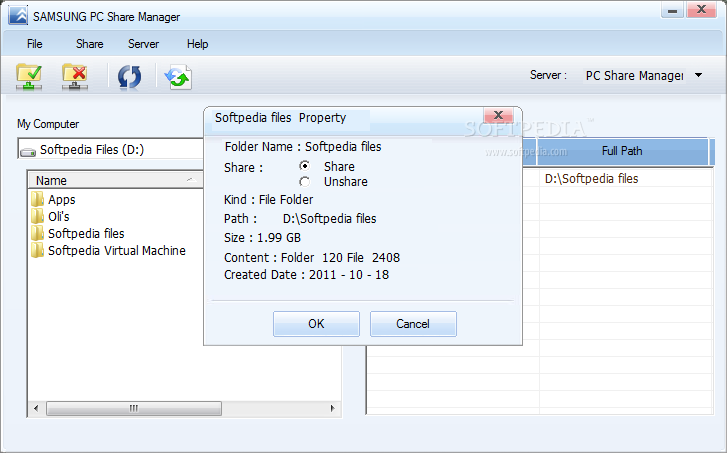
Task: Click the blue refresh arrows icon
Action: pos(129,77)
